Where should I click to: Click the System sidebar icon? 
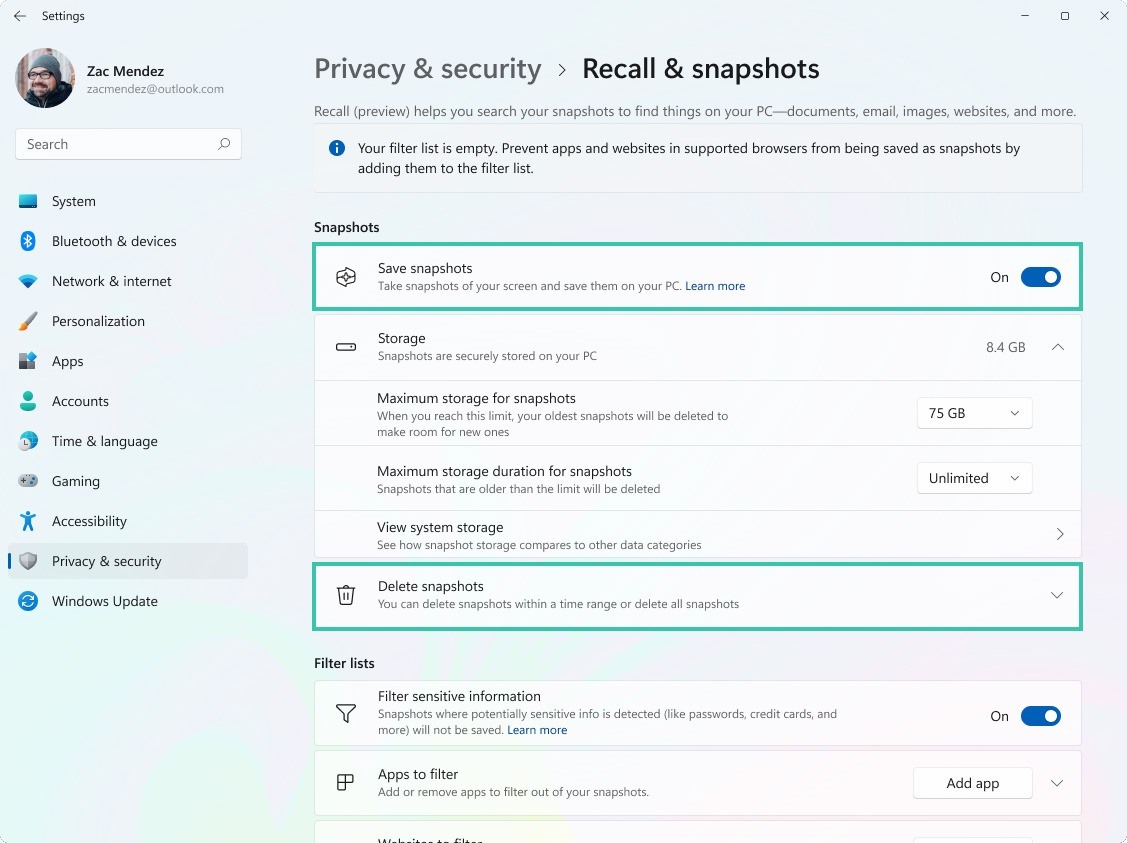[x=27, y=201]
